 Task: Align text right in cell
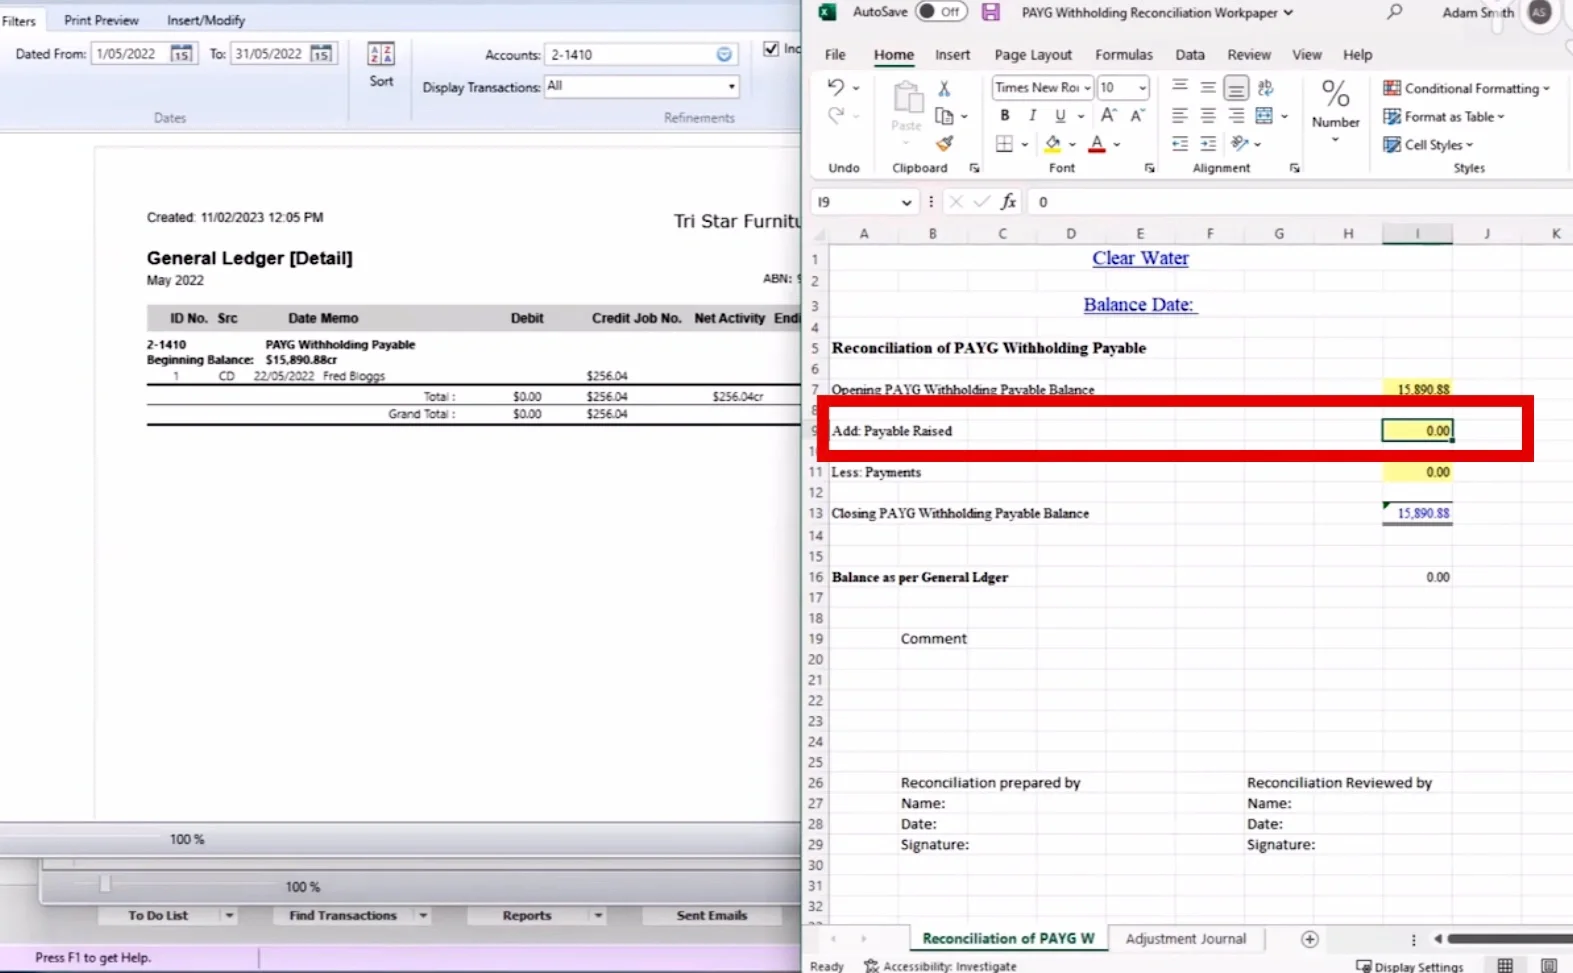click(x=1236, y=116)
